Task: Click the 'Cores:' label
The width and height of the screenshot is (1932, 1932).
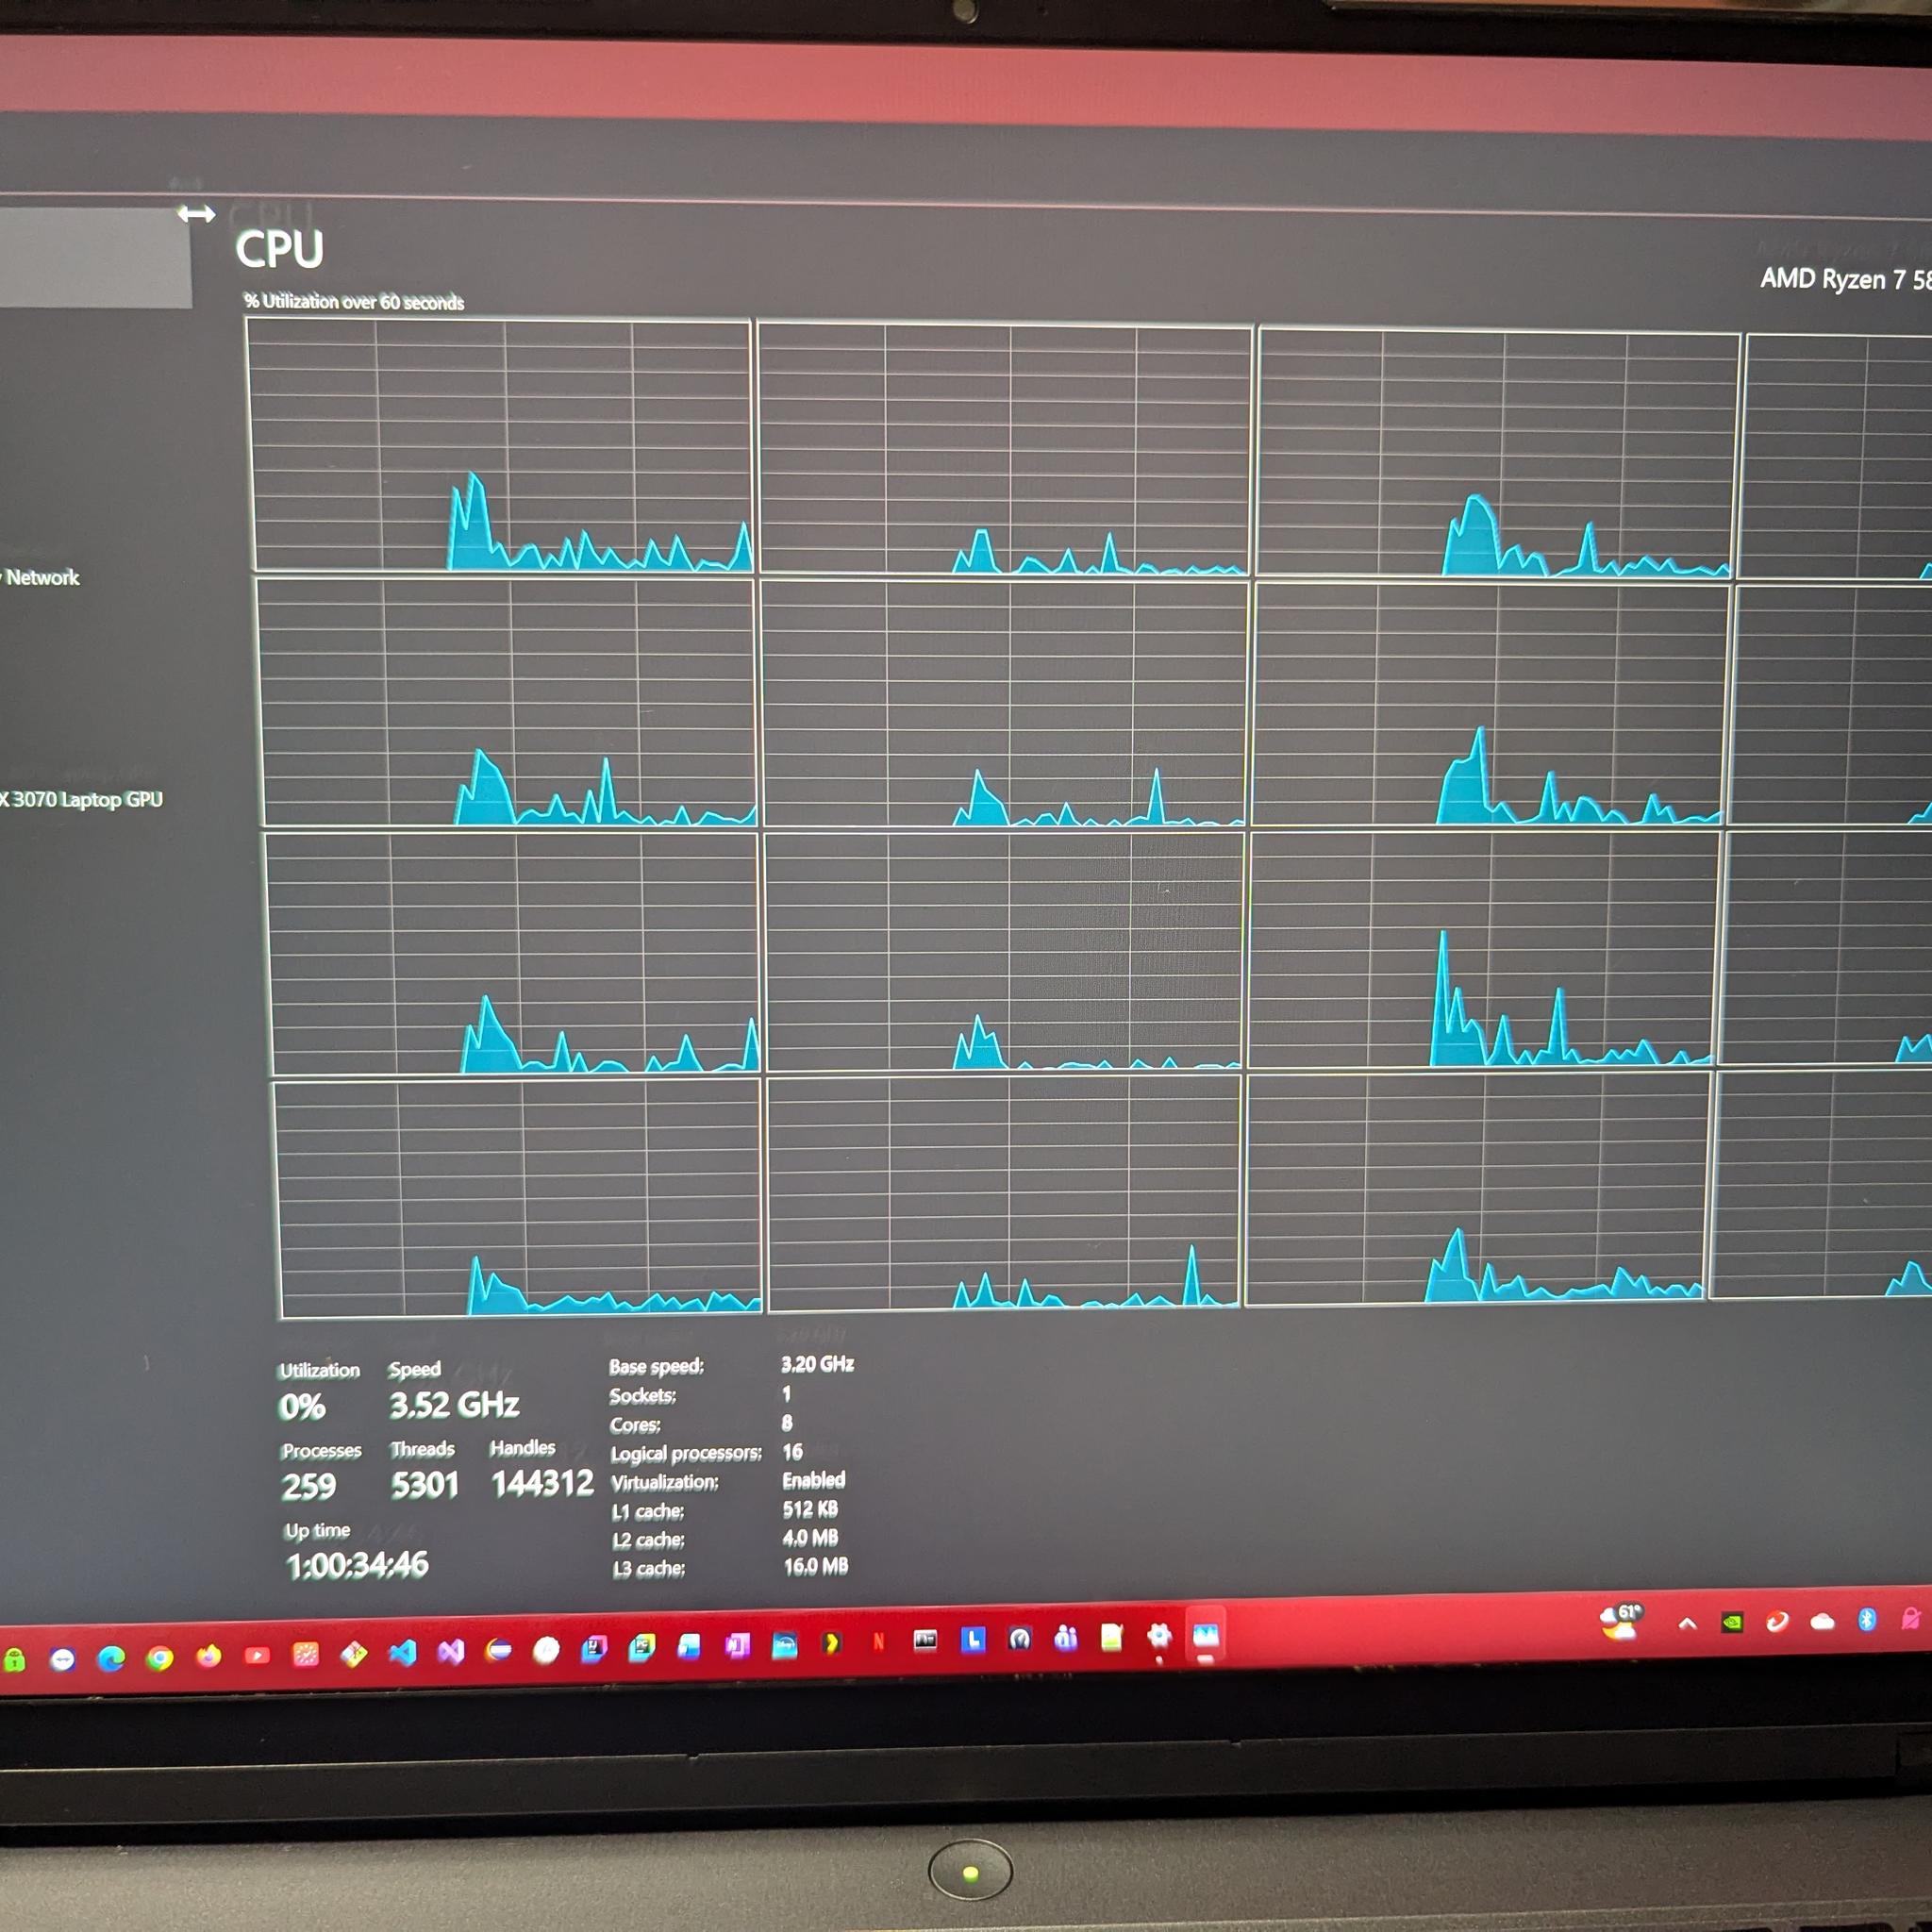Action: 636,1425
